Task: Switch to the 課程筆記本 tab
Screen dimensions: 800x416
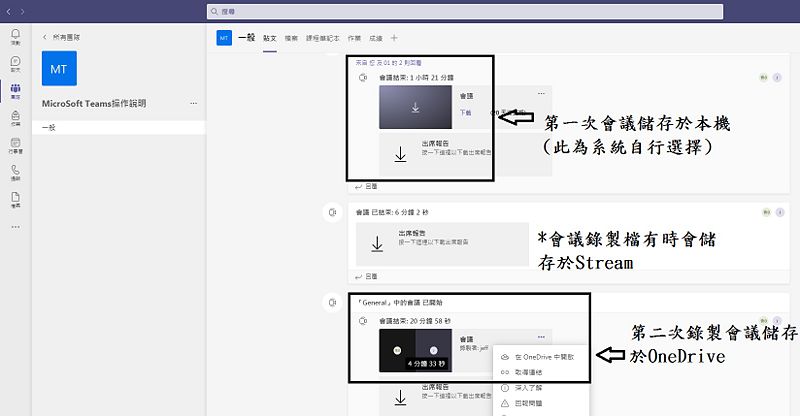Action: pos(322,38)
